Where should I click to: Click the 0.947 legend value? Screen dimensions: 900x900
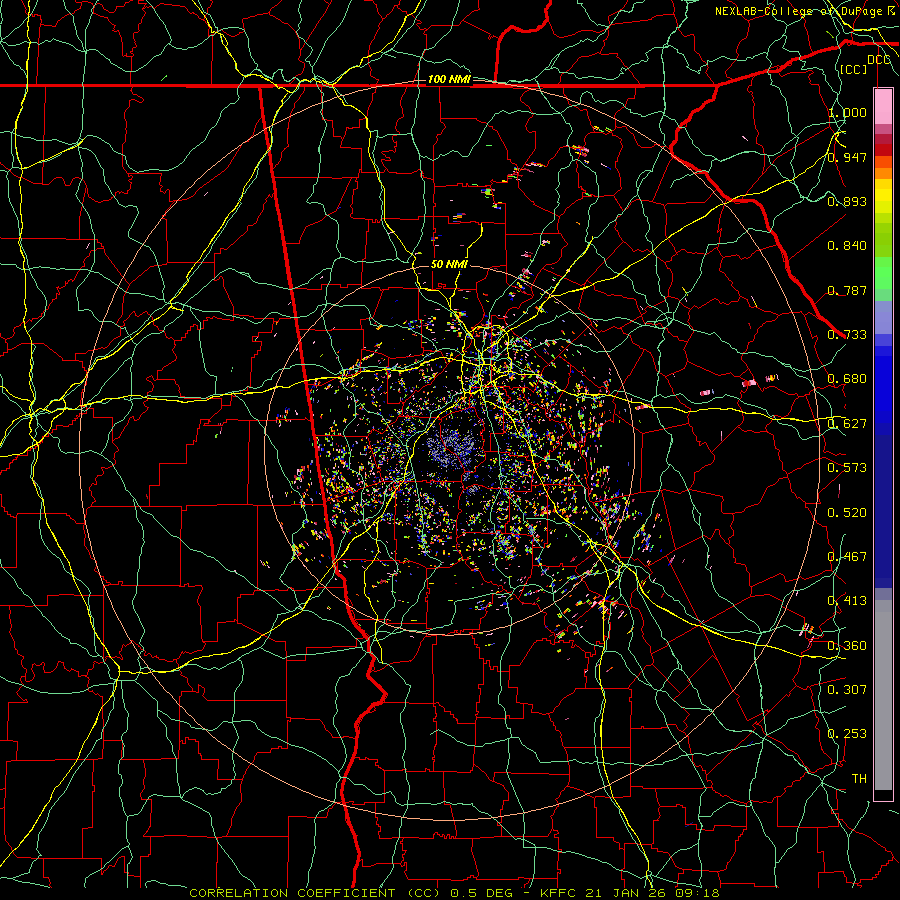click(847, 157)
